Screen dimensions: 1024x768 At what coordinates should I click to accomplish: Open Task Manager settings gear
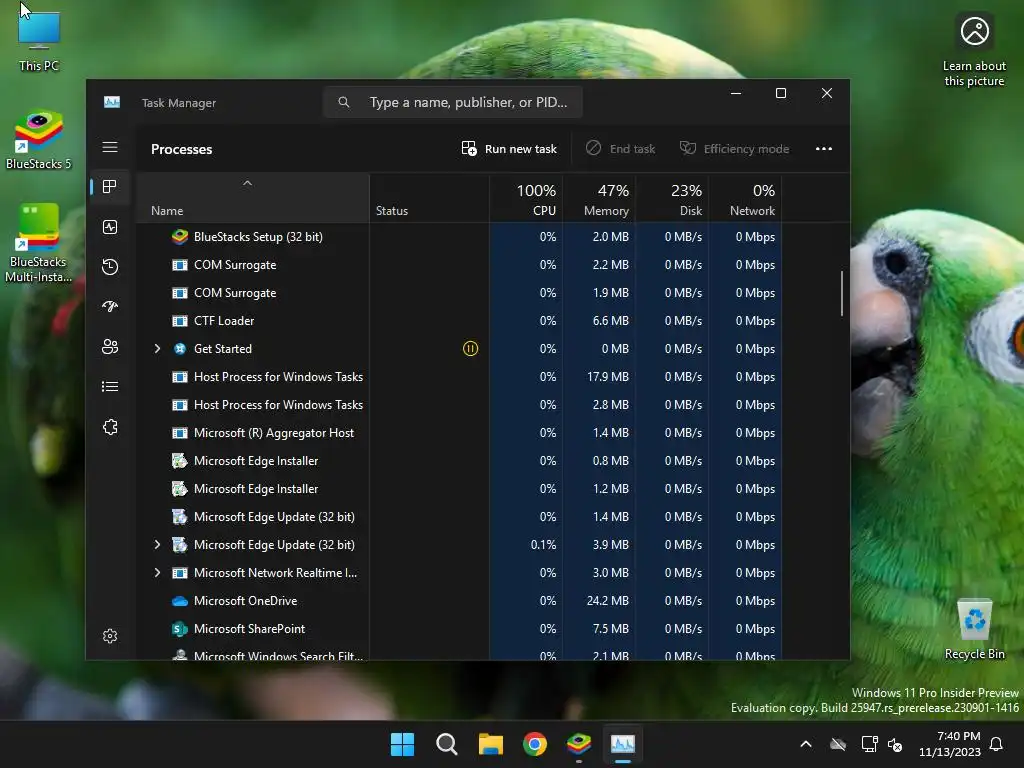coord(110,636)
